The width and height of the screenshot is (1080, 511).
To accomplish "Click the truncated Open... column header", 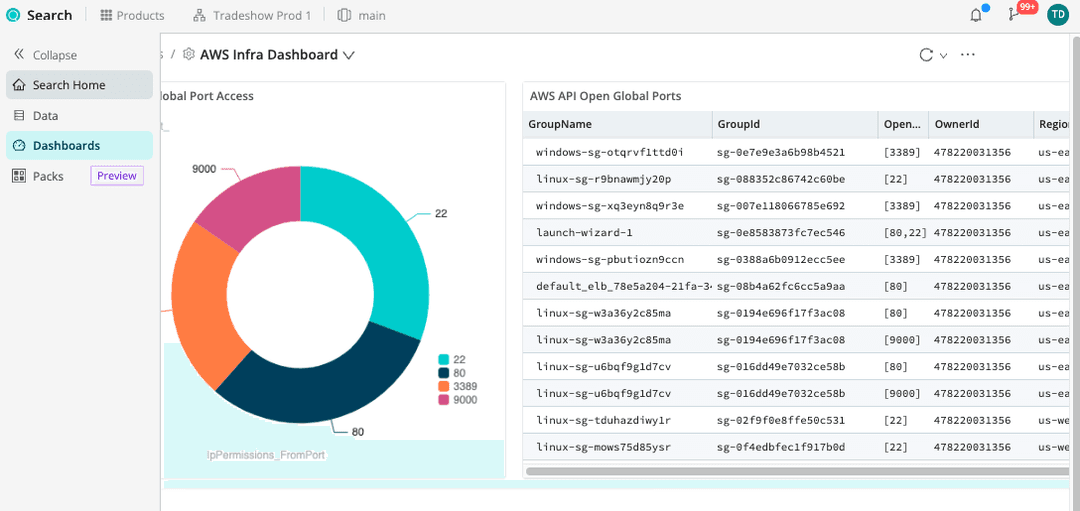I will pos(902,125).
